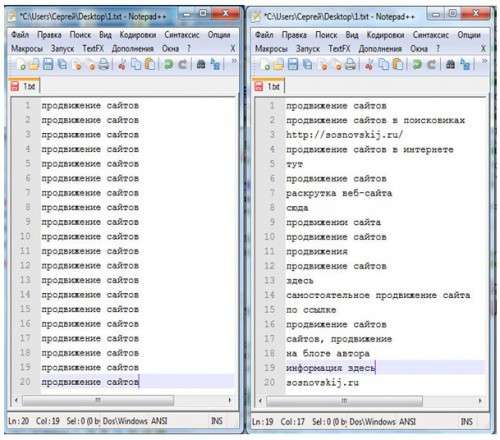Click 'Dos\Windows ANSI' in left window's status bar
This screenshot has height=440, width=500.
(135, 421)
